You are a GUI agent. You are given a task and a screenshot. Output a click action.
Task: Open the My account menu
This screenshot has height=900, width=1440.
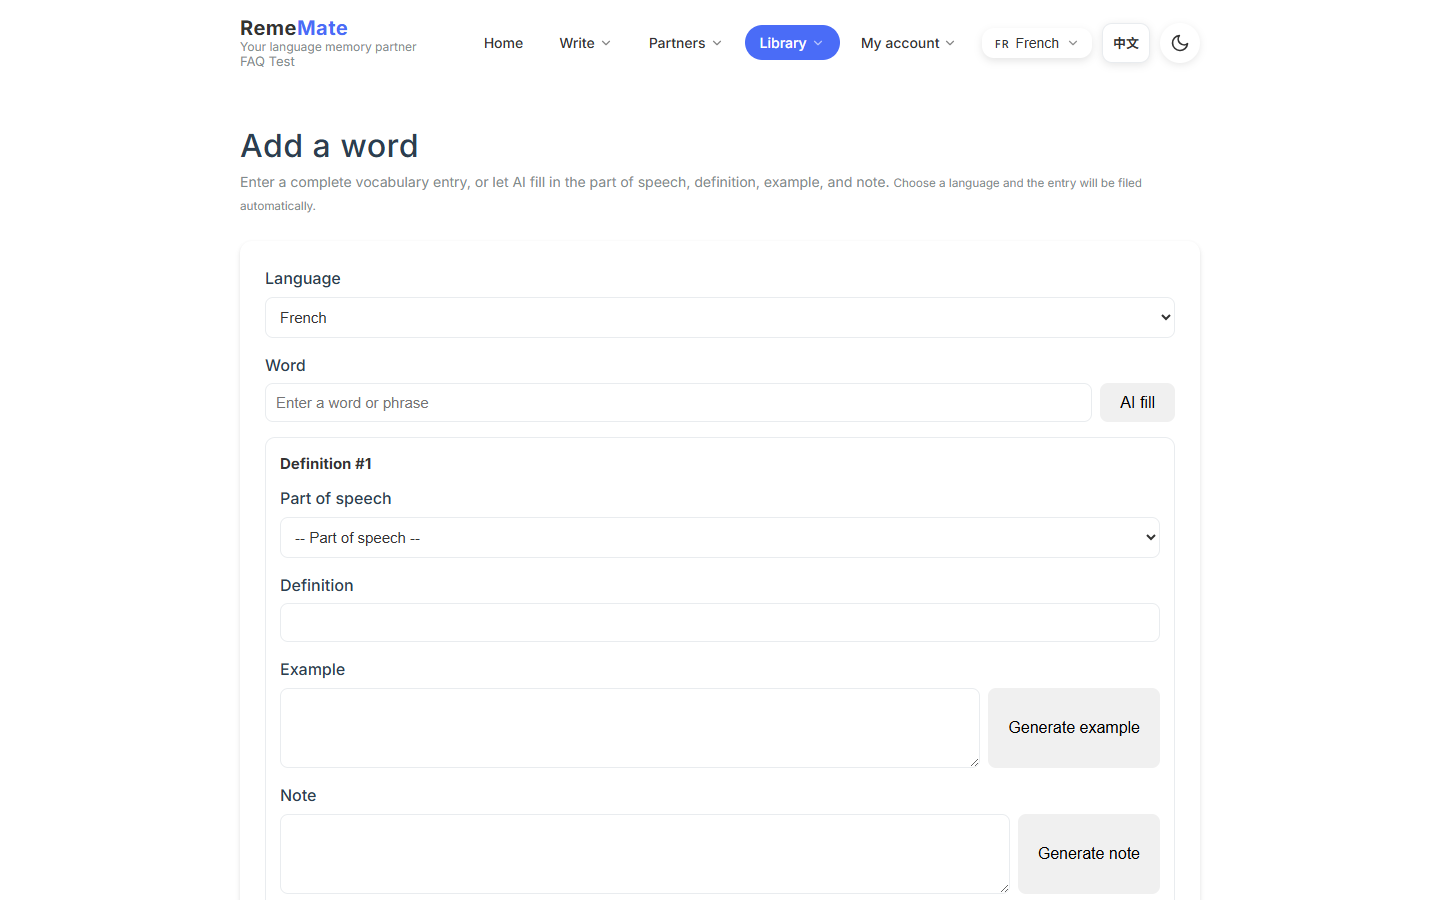click(x=908, y=43)
